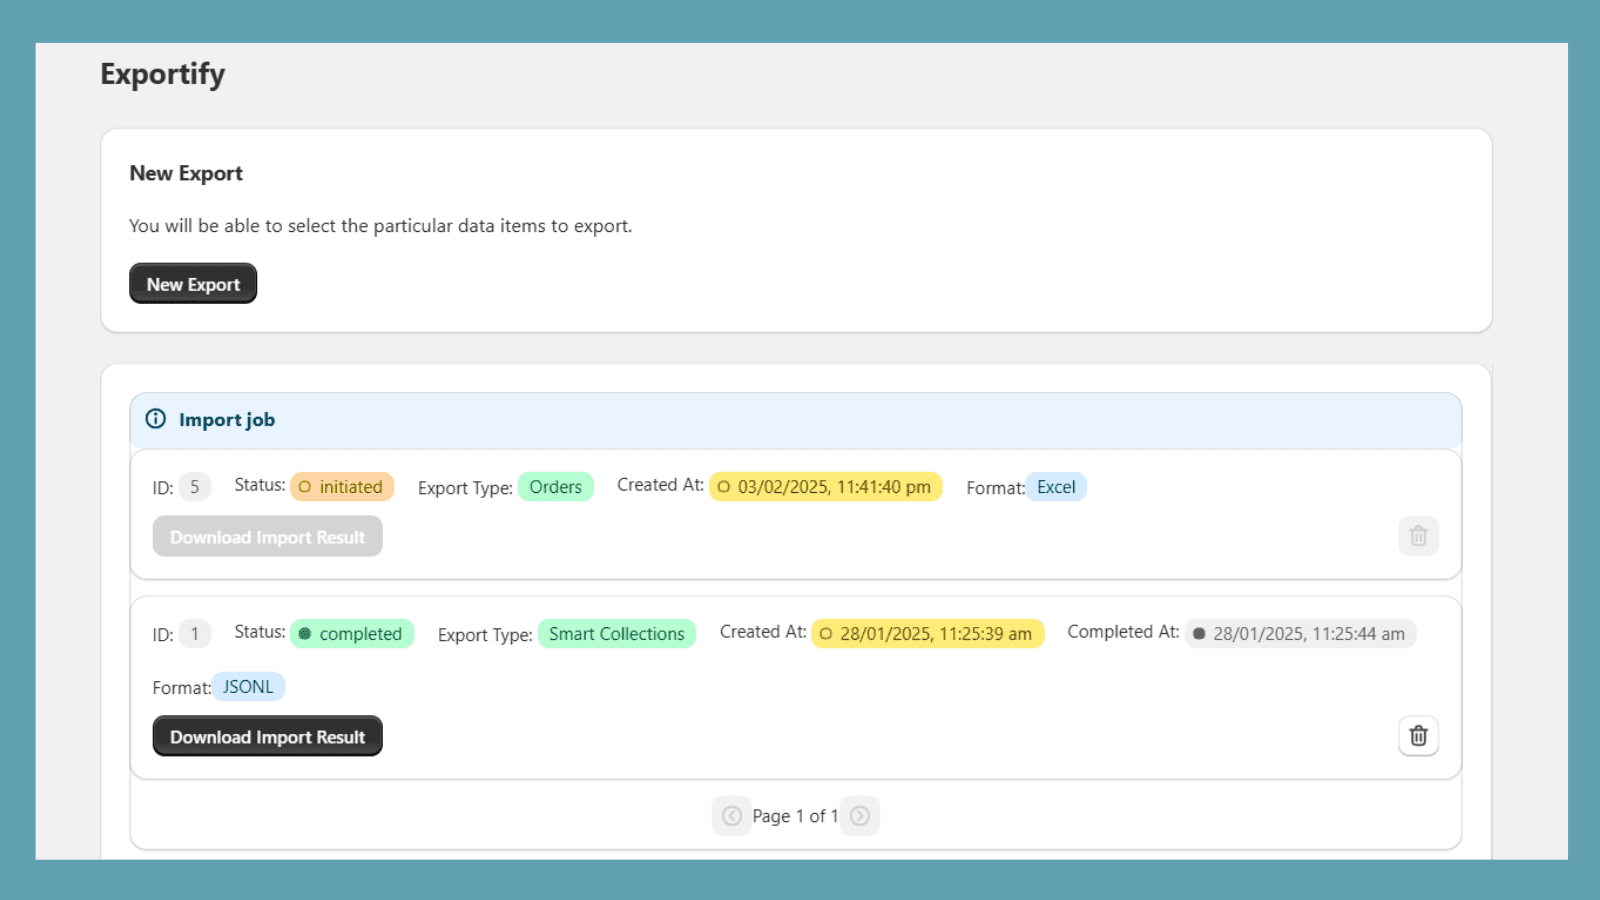This screenshot has width=1600, height=900.
Task: Click the Excel format badge
Action: pos(1056,487)
